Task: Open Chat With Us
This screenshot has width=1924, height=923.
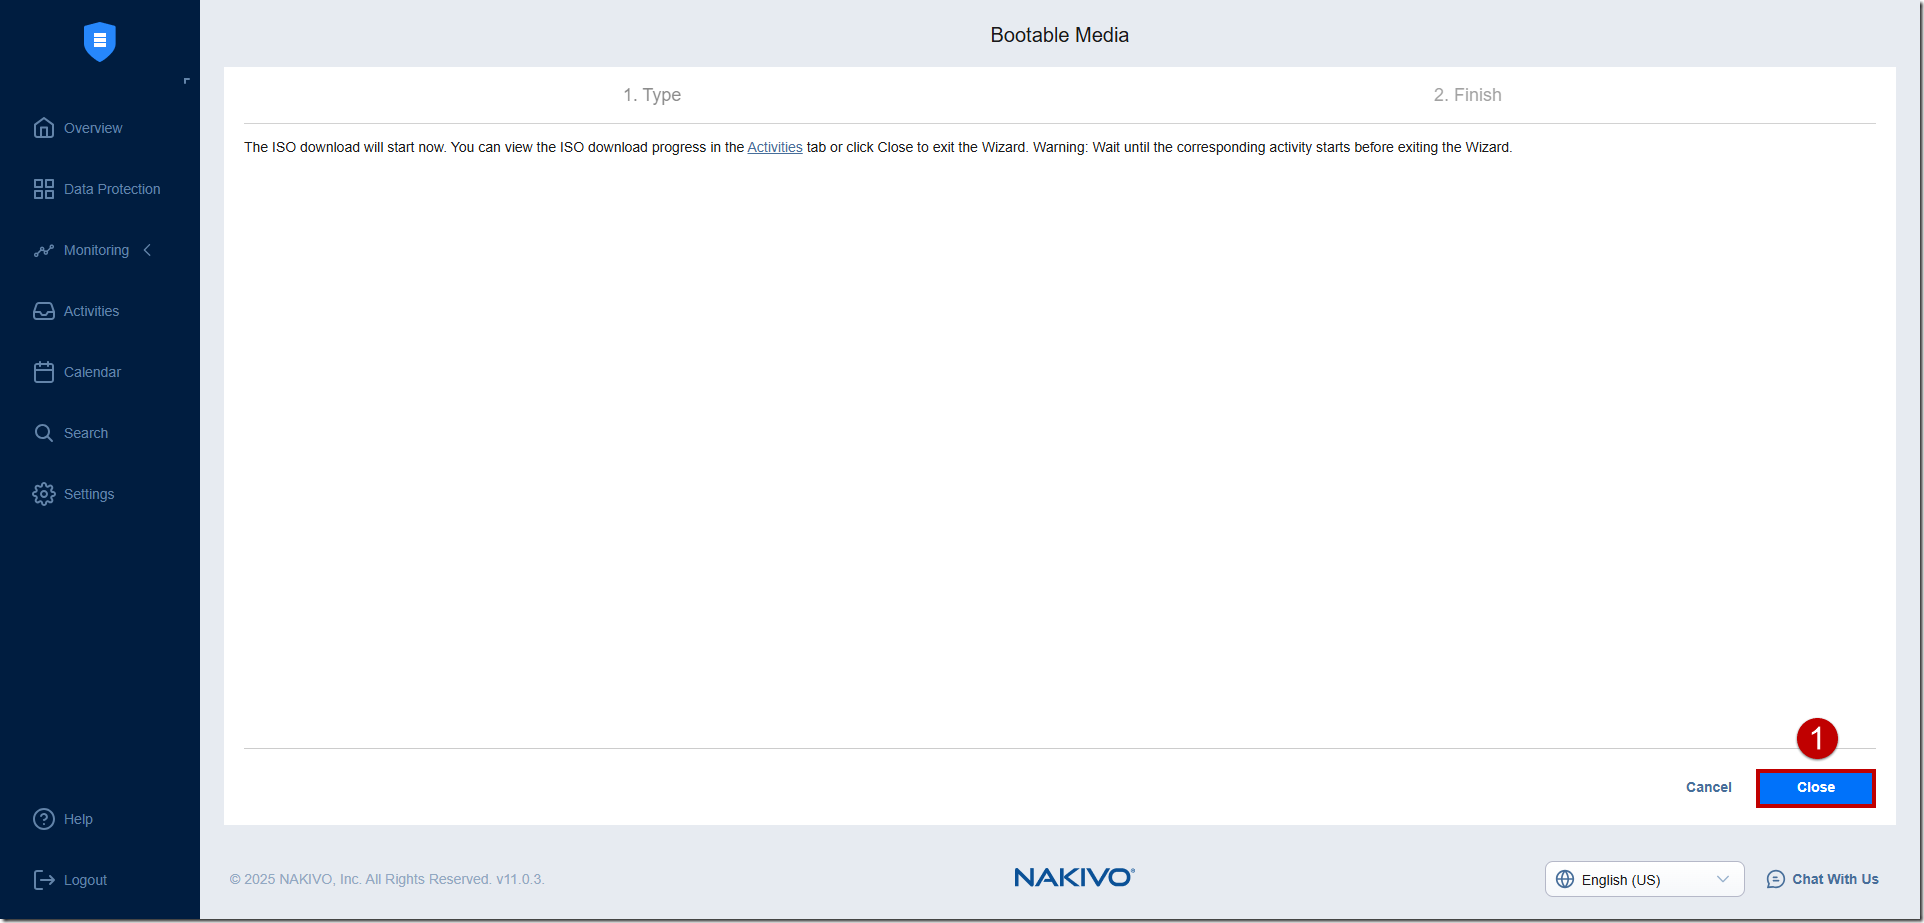Action: point(1823,879)
